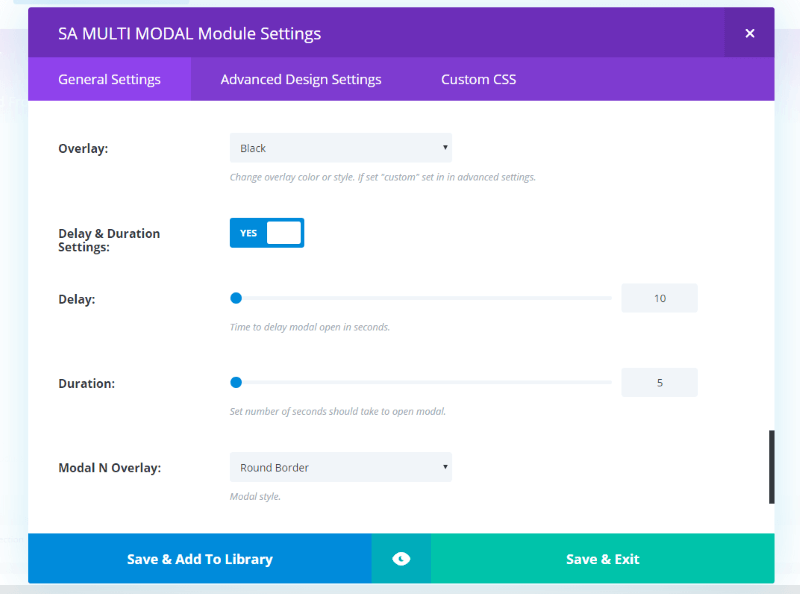Click the Duration value field showing 5
This screenshot has width=800, height=594.
coord(659,382)
